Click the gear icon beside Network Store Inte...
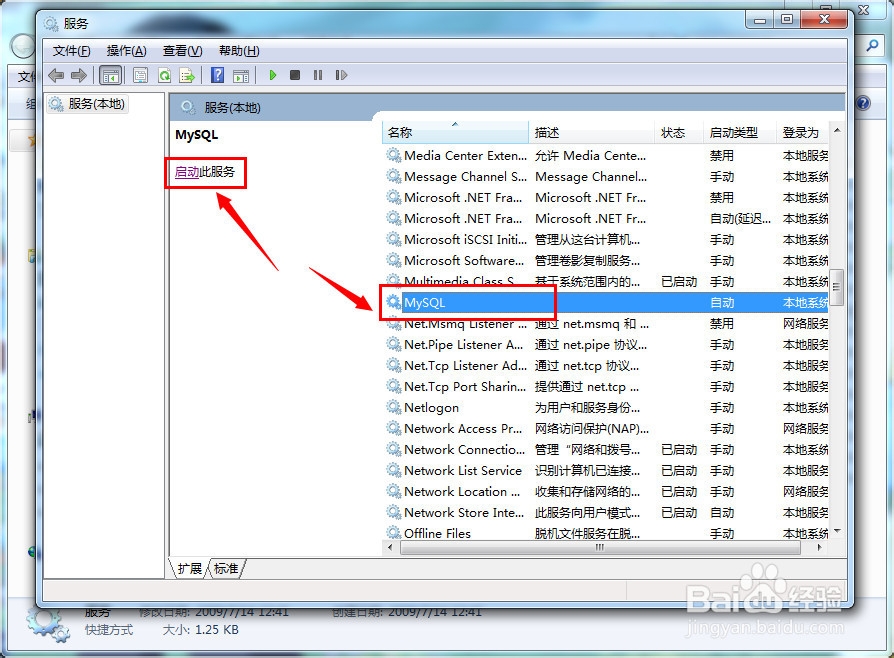The width and height of the screenshot is (894, 658). [x=393, y=512]
